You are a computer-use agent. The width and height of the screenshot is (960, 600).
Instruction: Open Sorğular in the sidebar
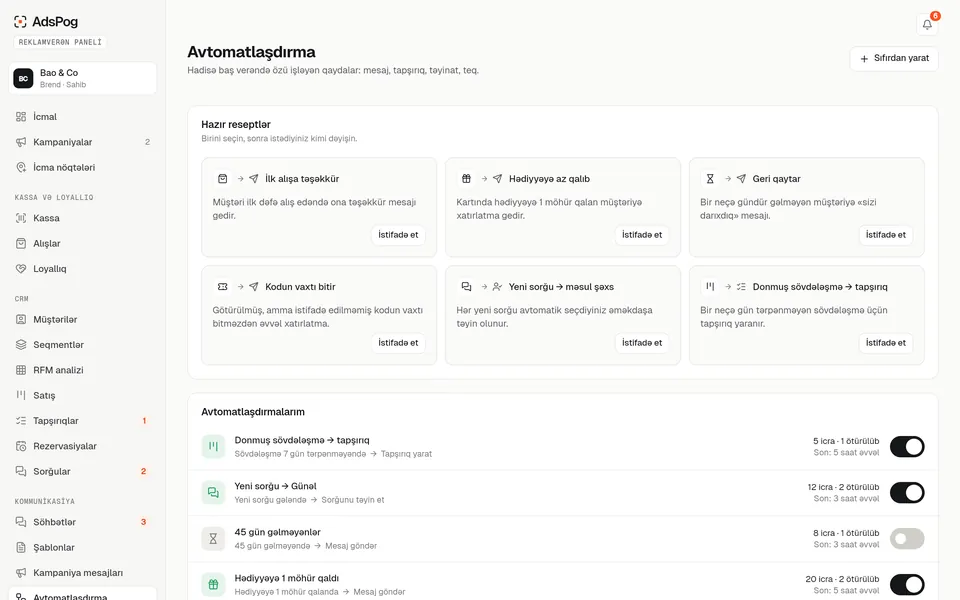[x=83, y=471]
